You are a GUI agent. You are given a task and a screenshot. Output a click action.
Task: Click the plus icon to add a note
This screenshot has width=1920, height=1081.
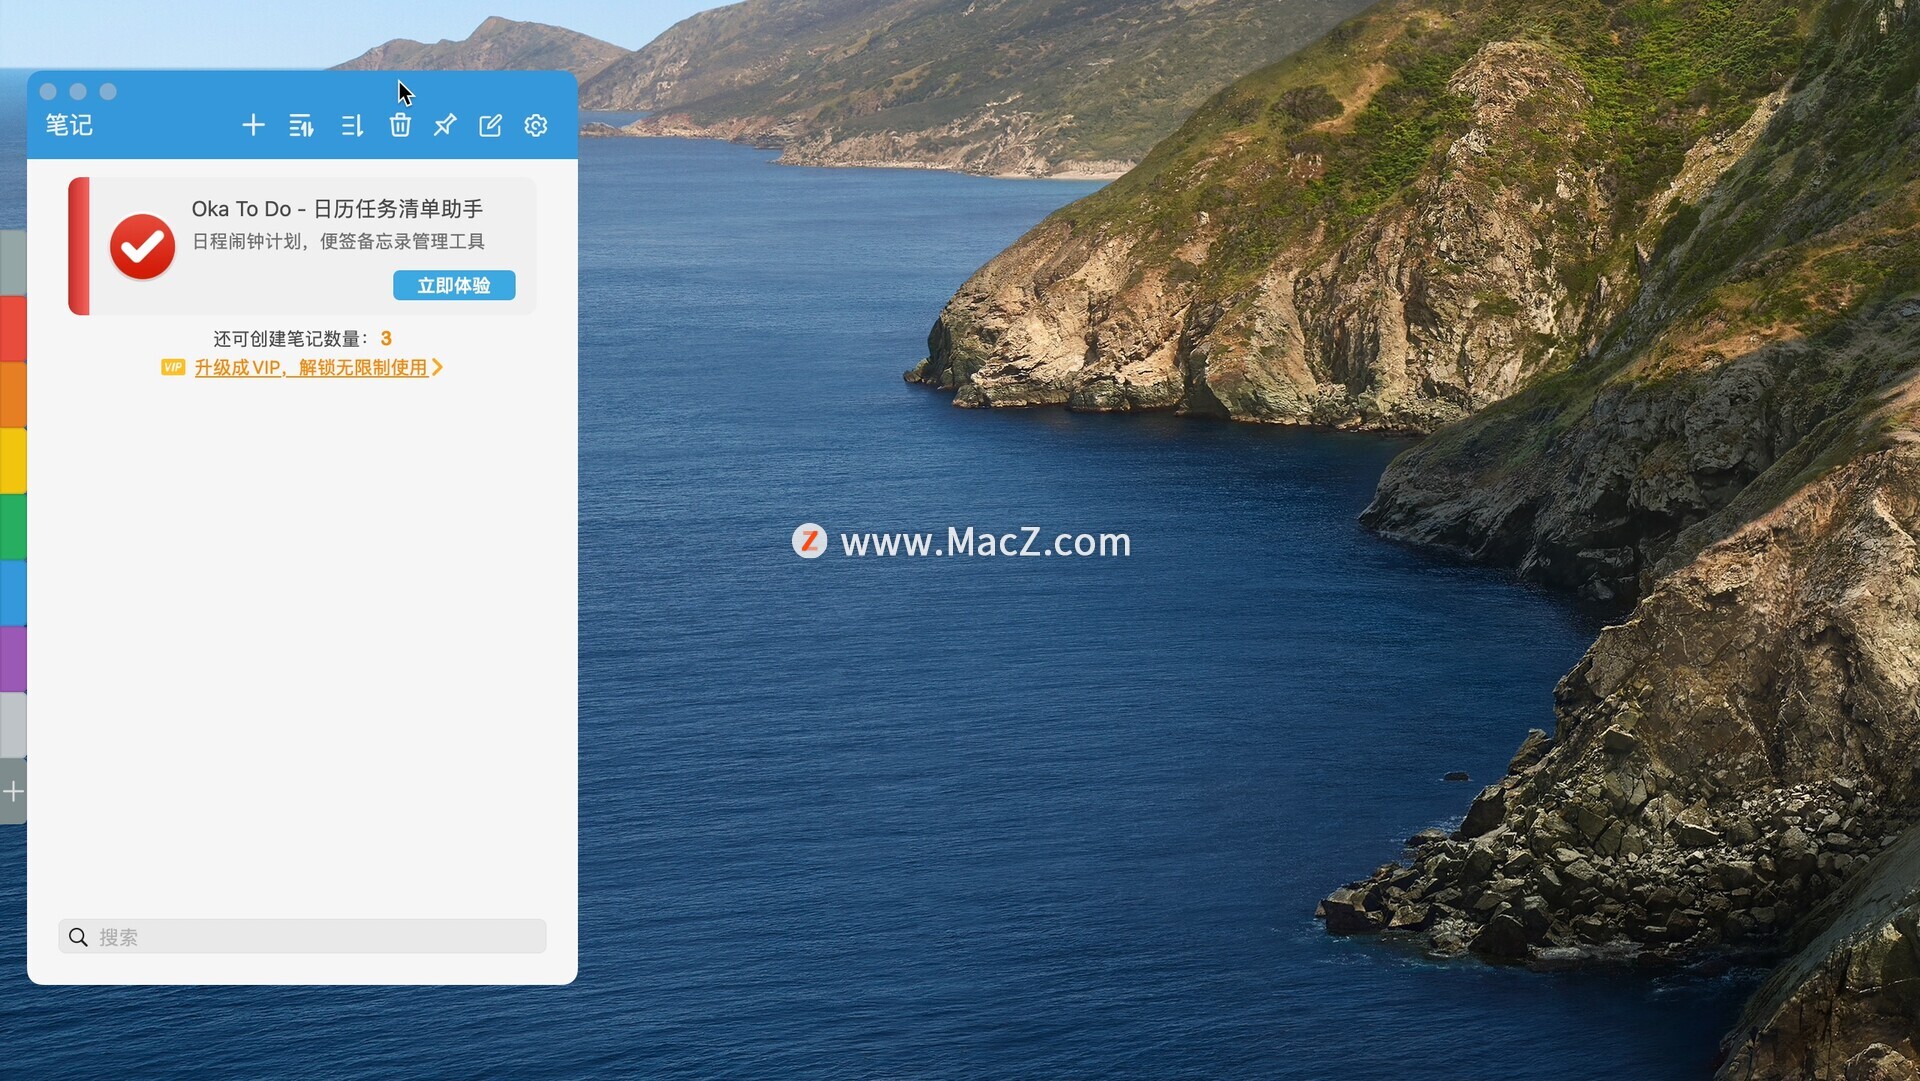point(253,125)
